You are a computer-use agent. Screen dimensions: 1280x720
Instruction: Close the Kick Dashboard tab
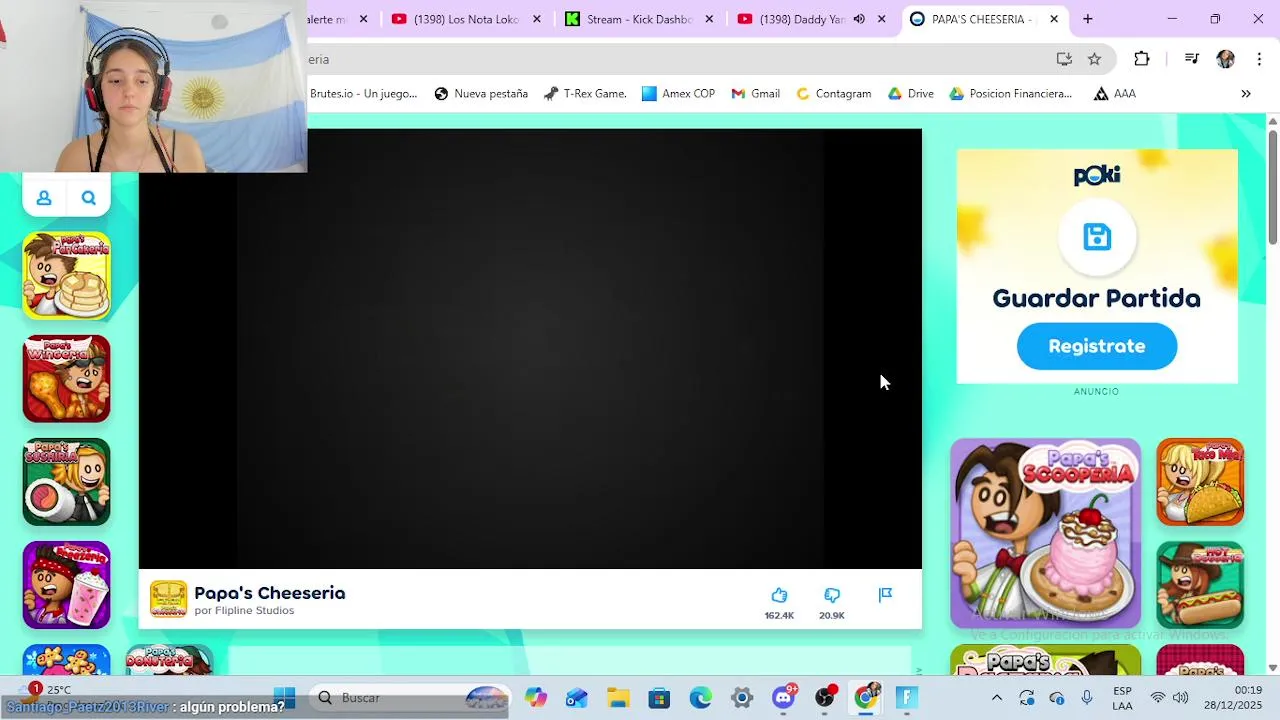(x=709, y=19)
